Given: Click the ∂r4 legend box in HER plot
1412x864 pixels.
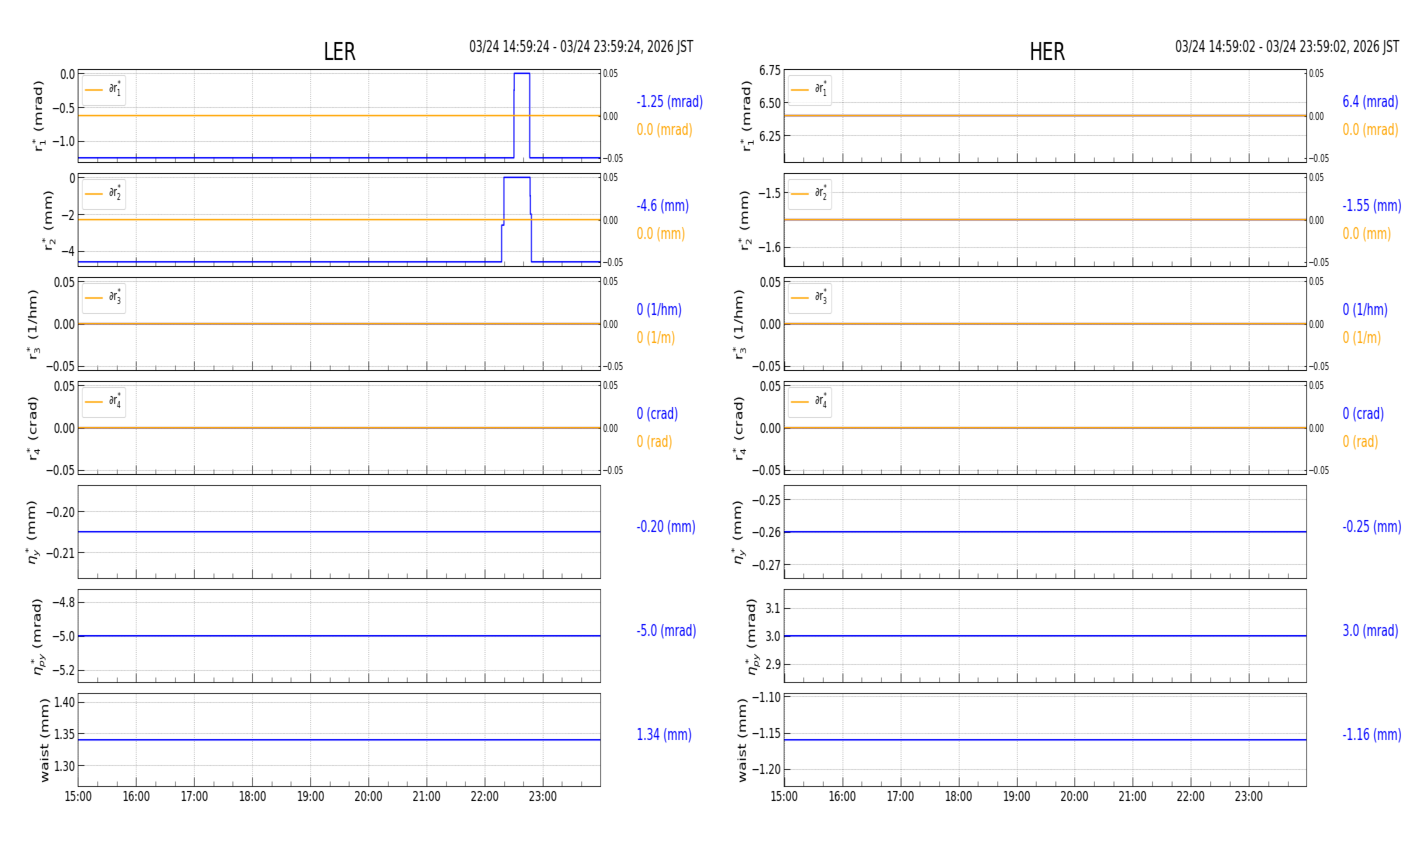Looking at the screenshot, I should coord(809,402).
